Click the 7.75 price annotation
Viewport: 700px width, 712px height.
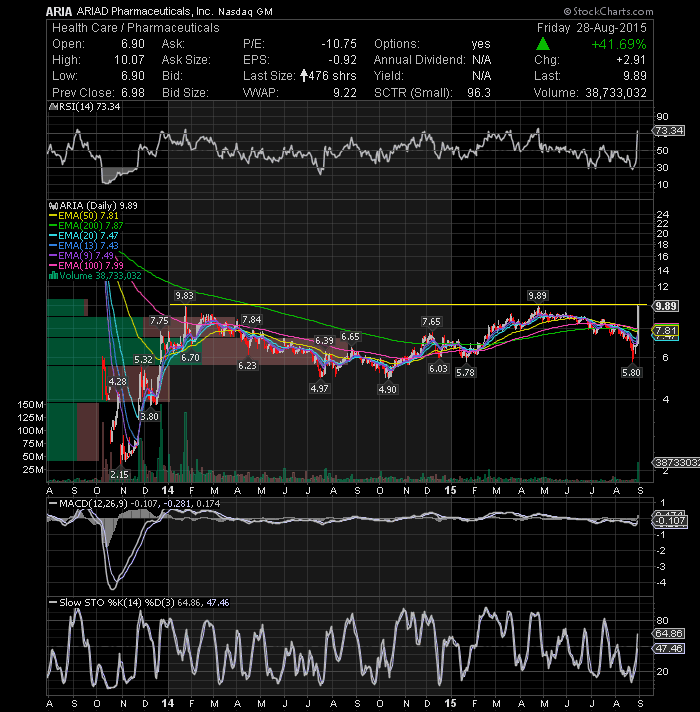[x=159, y=321]
